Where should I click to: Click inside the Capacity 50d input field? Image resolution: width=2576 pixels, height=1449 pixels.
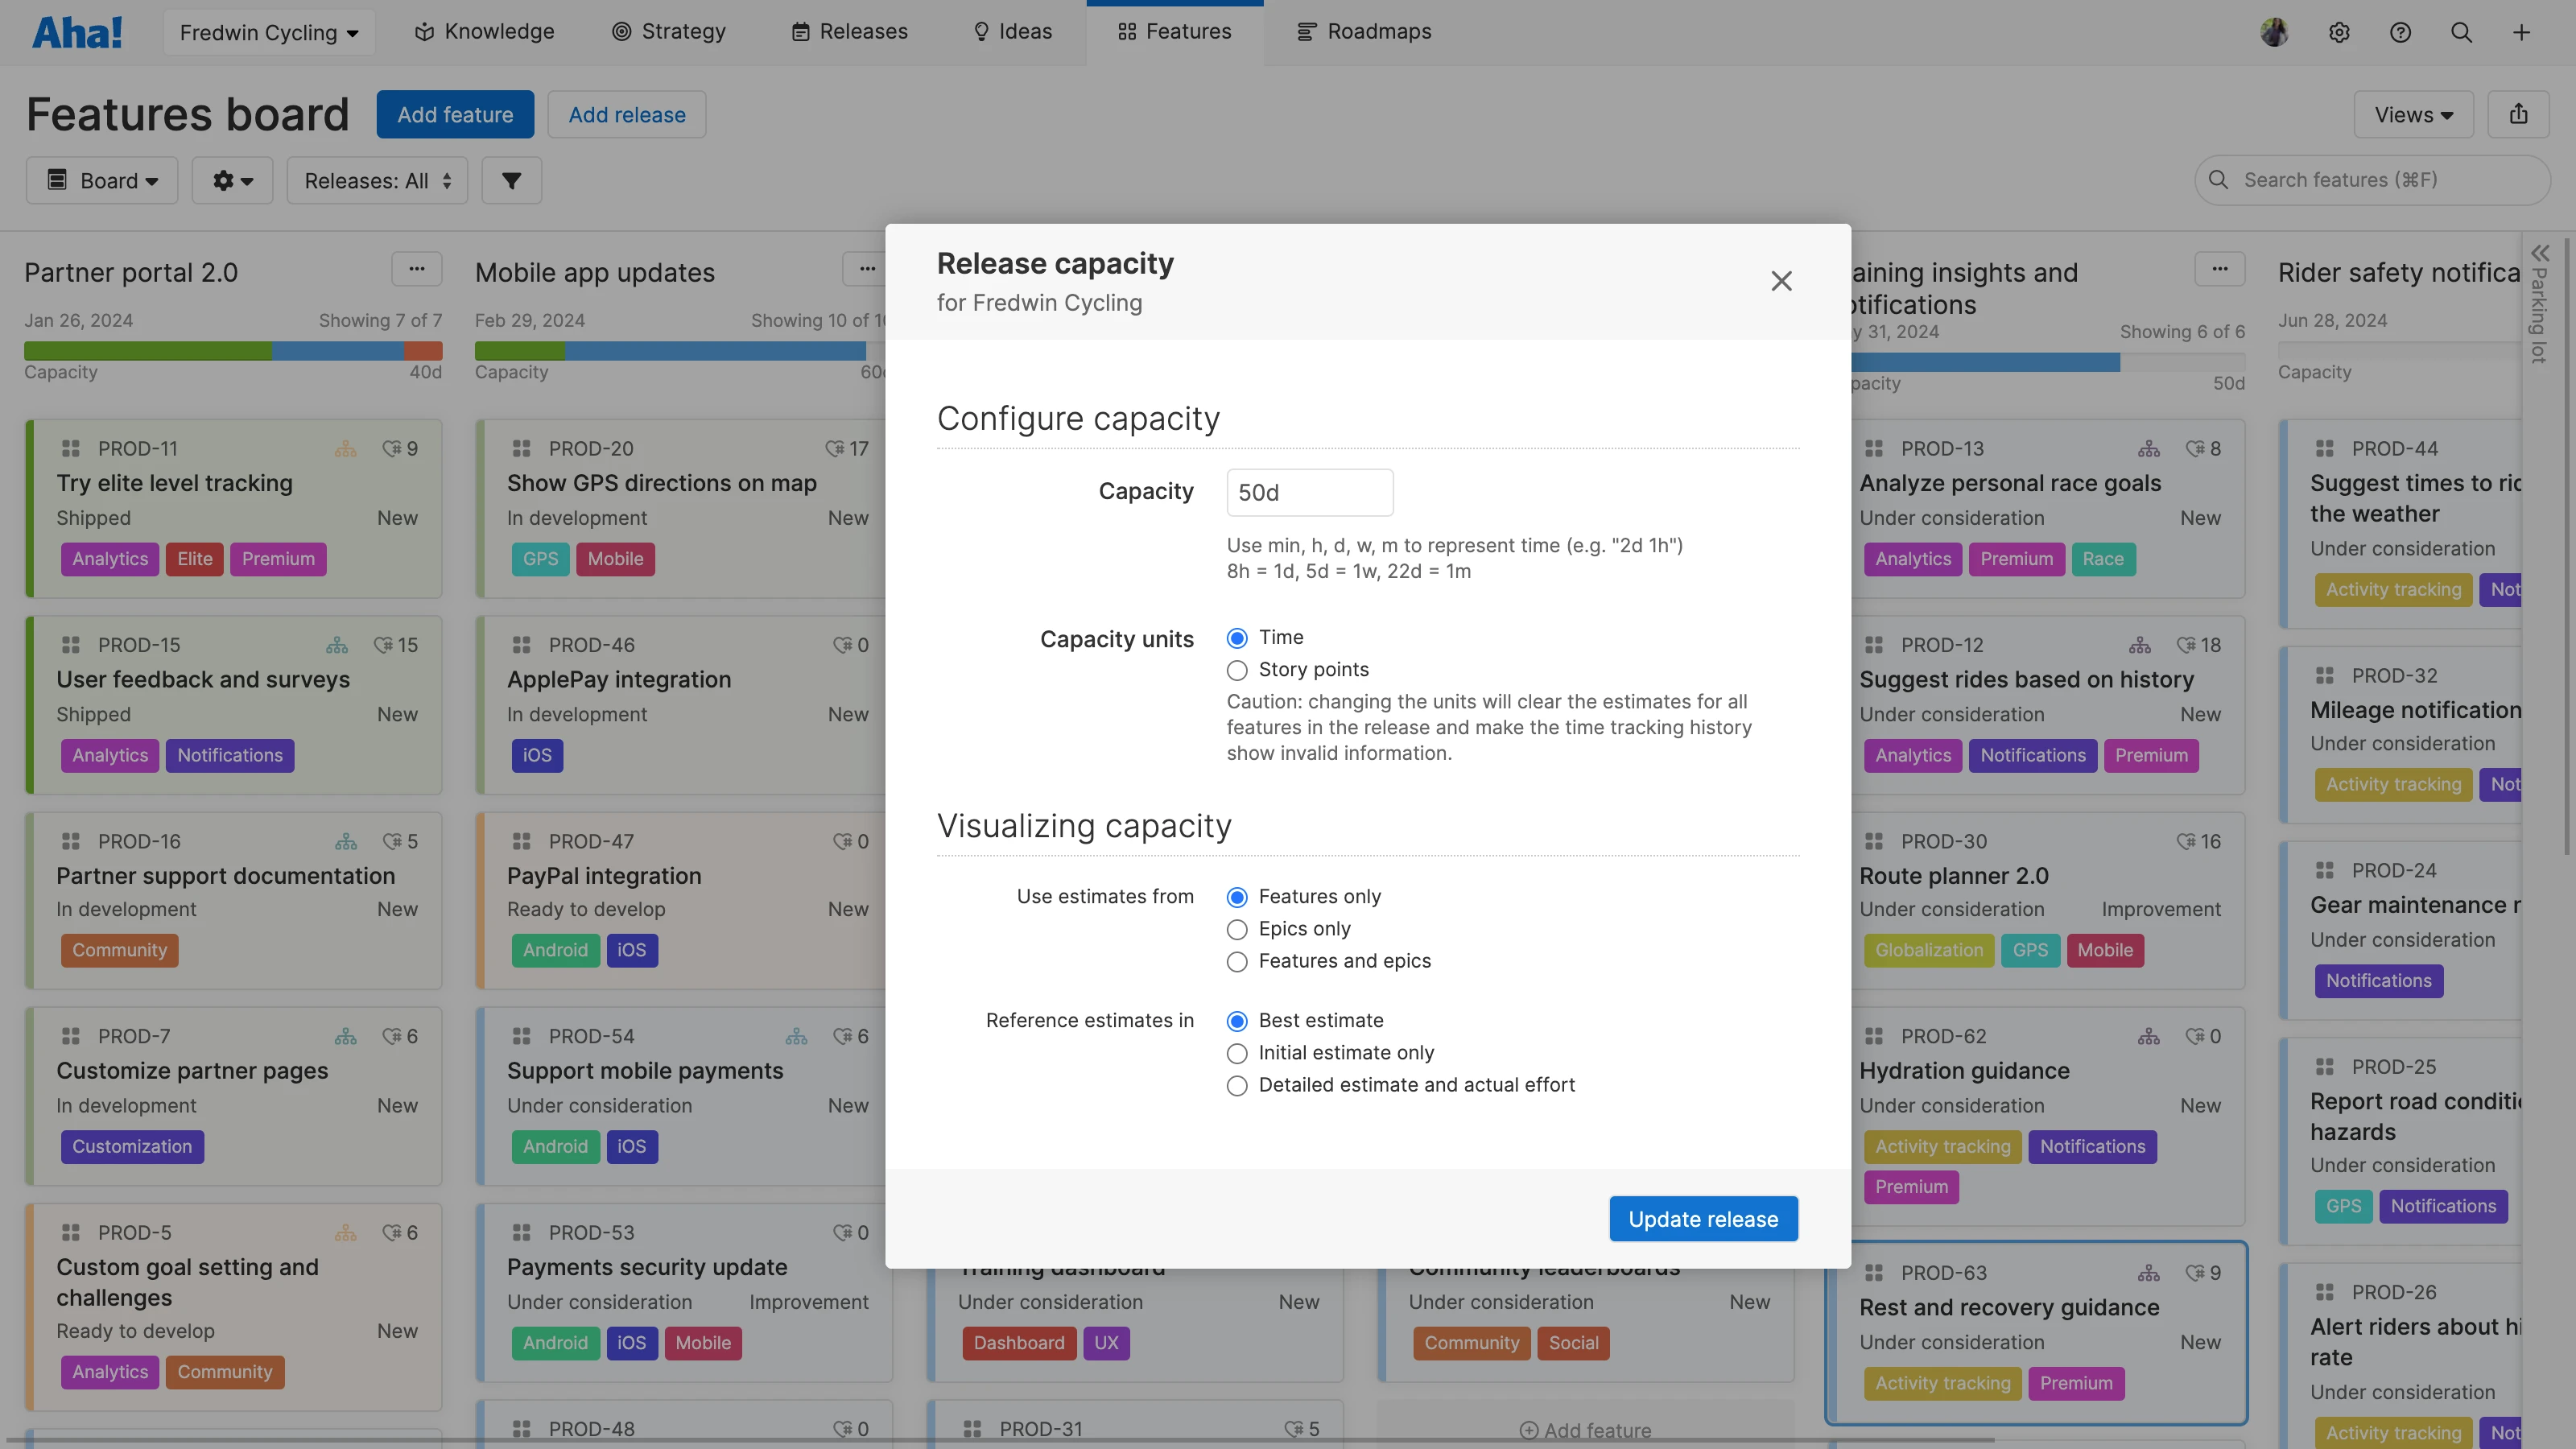(x=1309, y=491)
